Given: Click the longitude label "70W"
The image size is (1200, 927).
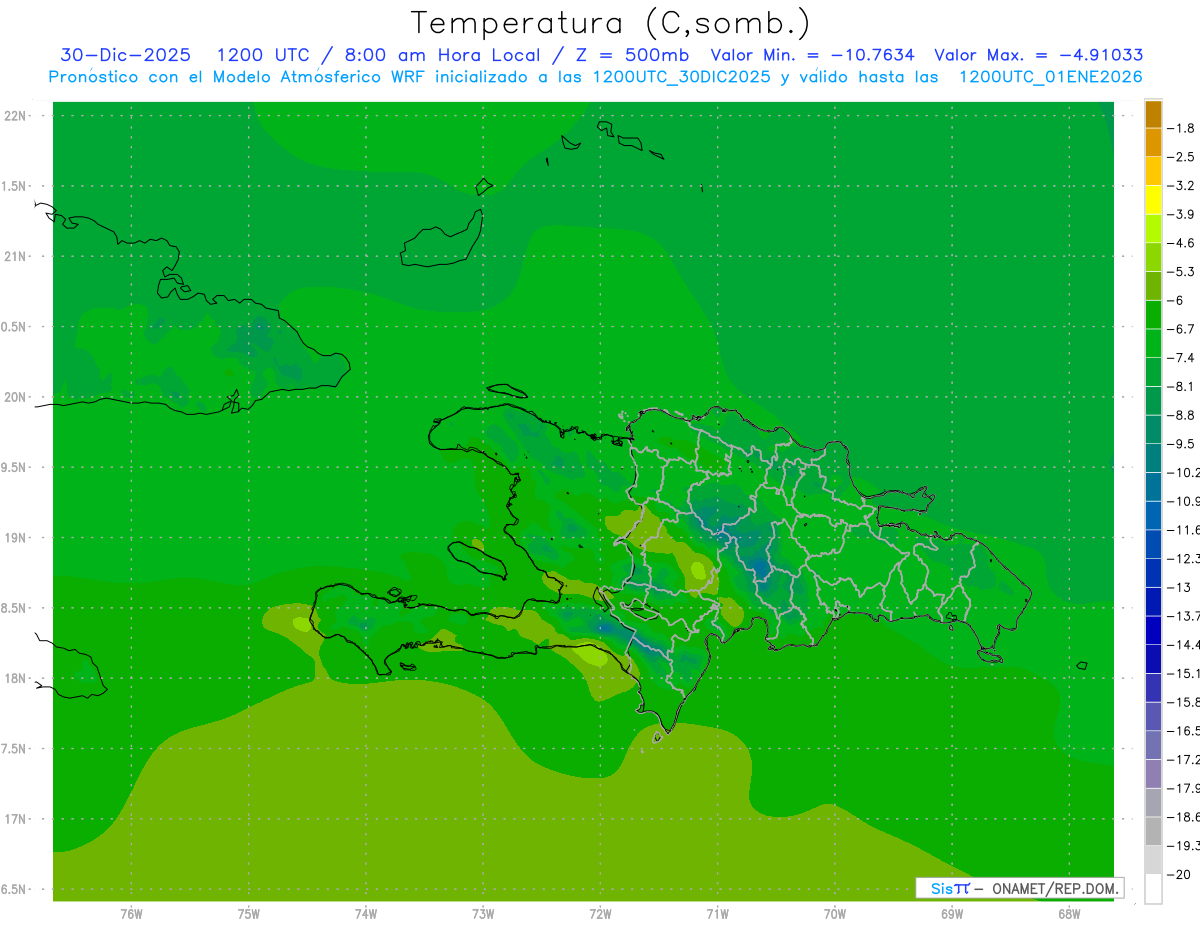Looking at the screenshot, I should 835,914.
